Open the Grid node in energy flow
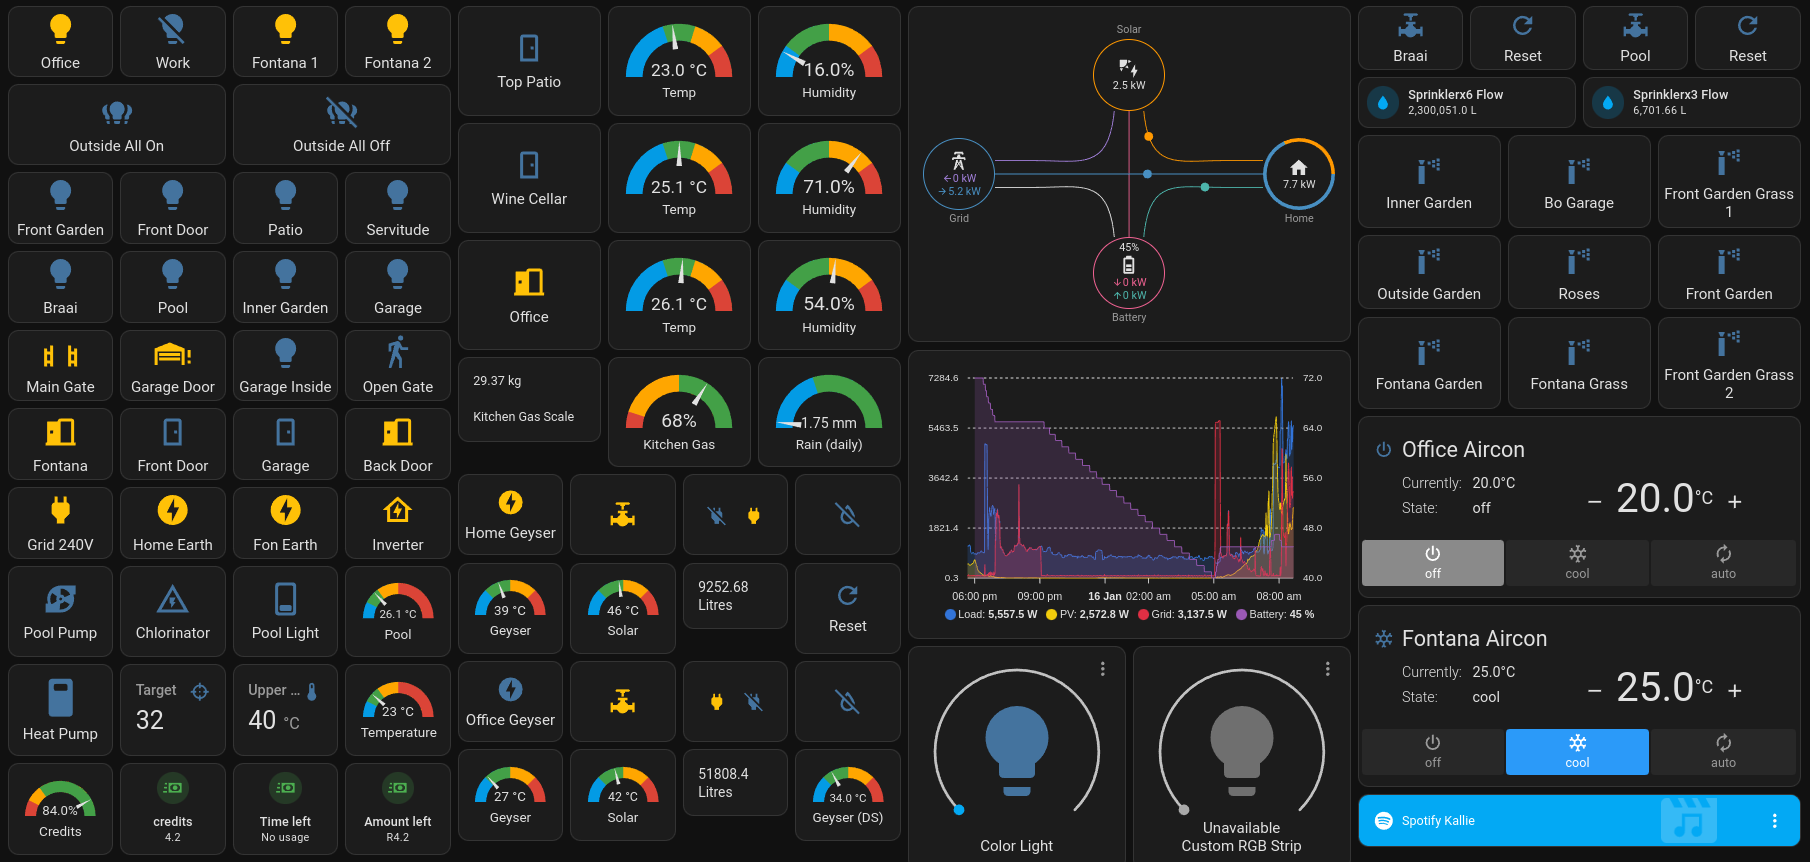Screen dimensions: 1810x862 [958, 174]
